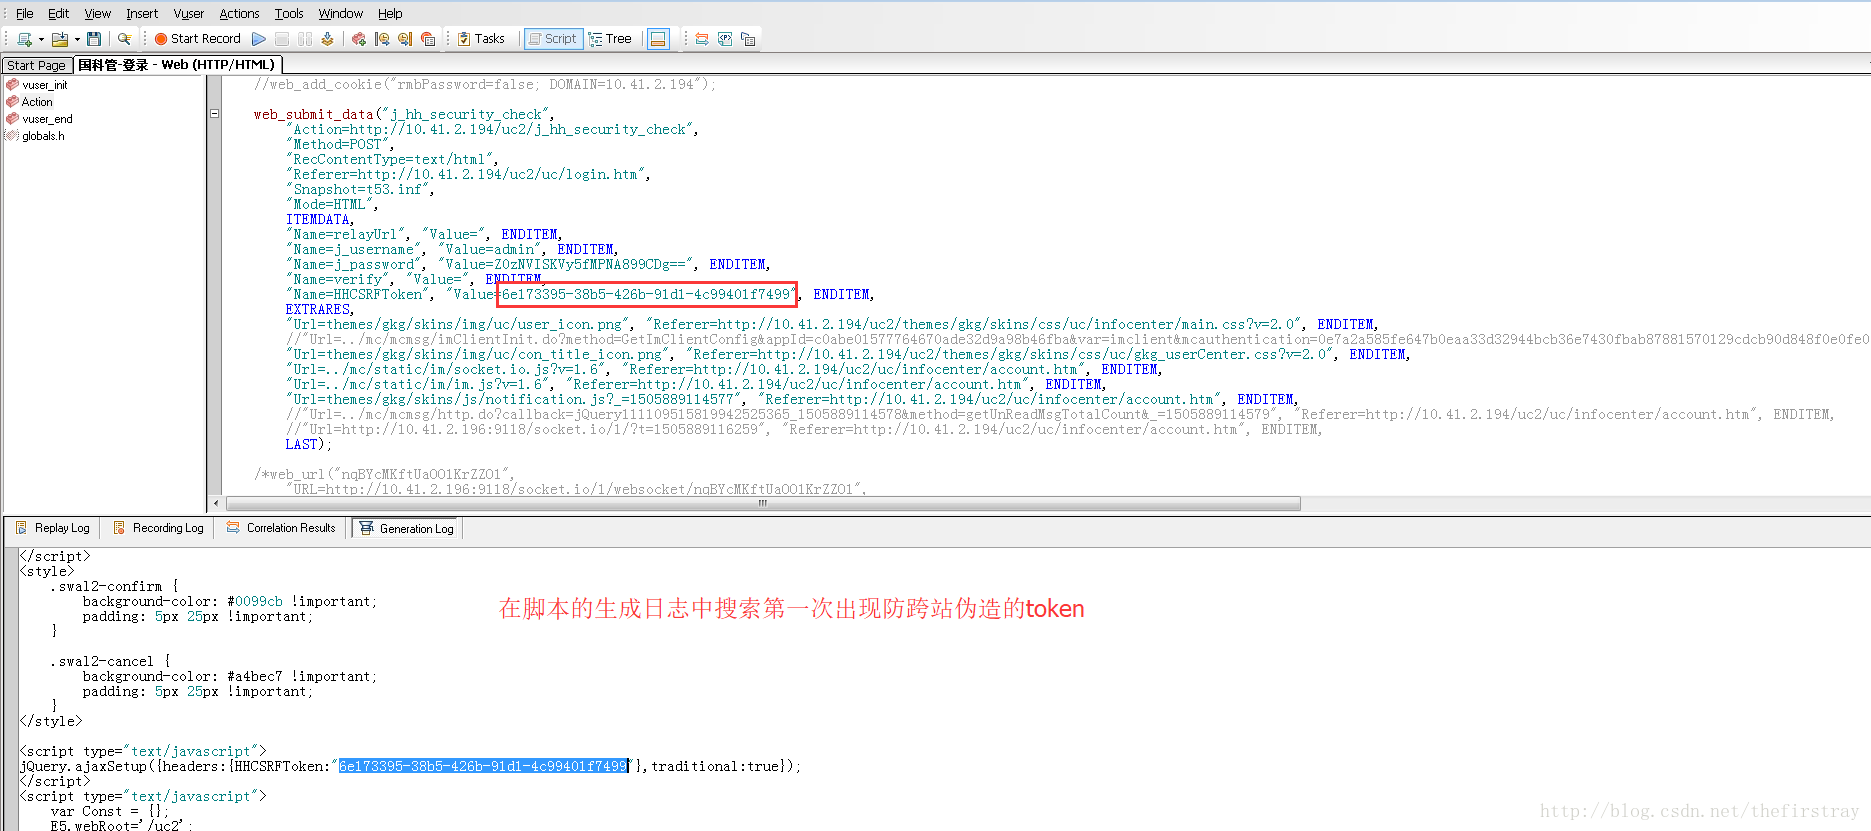Screen dimensions: 1871x831
Task: Click the red sphere window icon
Action: click(428, 39)
